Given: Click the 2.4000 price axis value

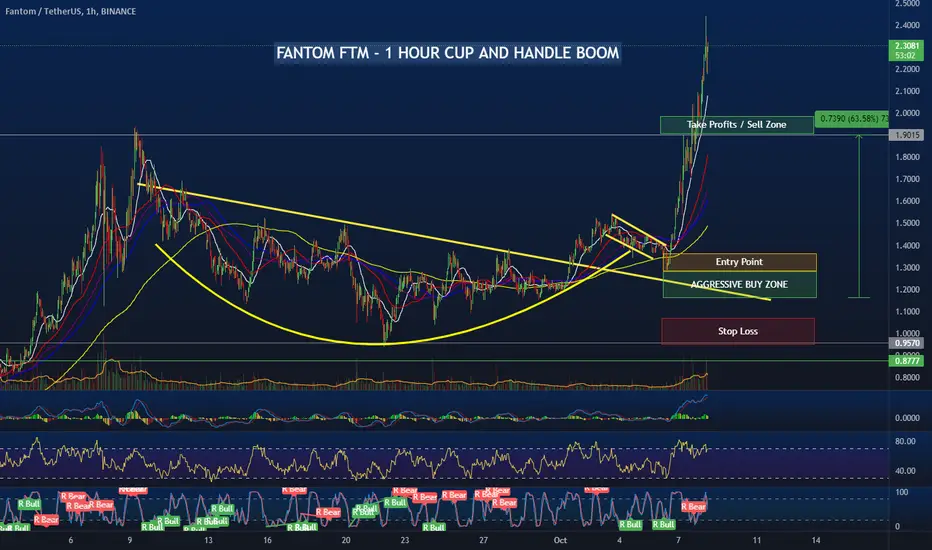Looking at the screenshot, I should (x=907, y=25).
